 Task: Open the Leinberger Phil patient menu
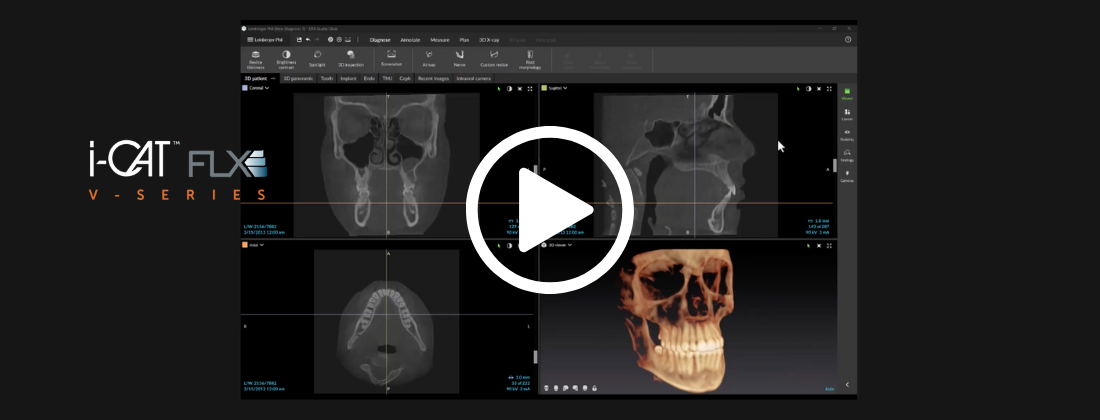(x=265, y=40)
